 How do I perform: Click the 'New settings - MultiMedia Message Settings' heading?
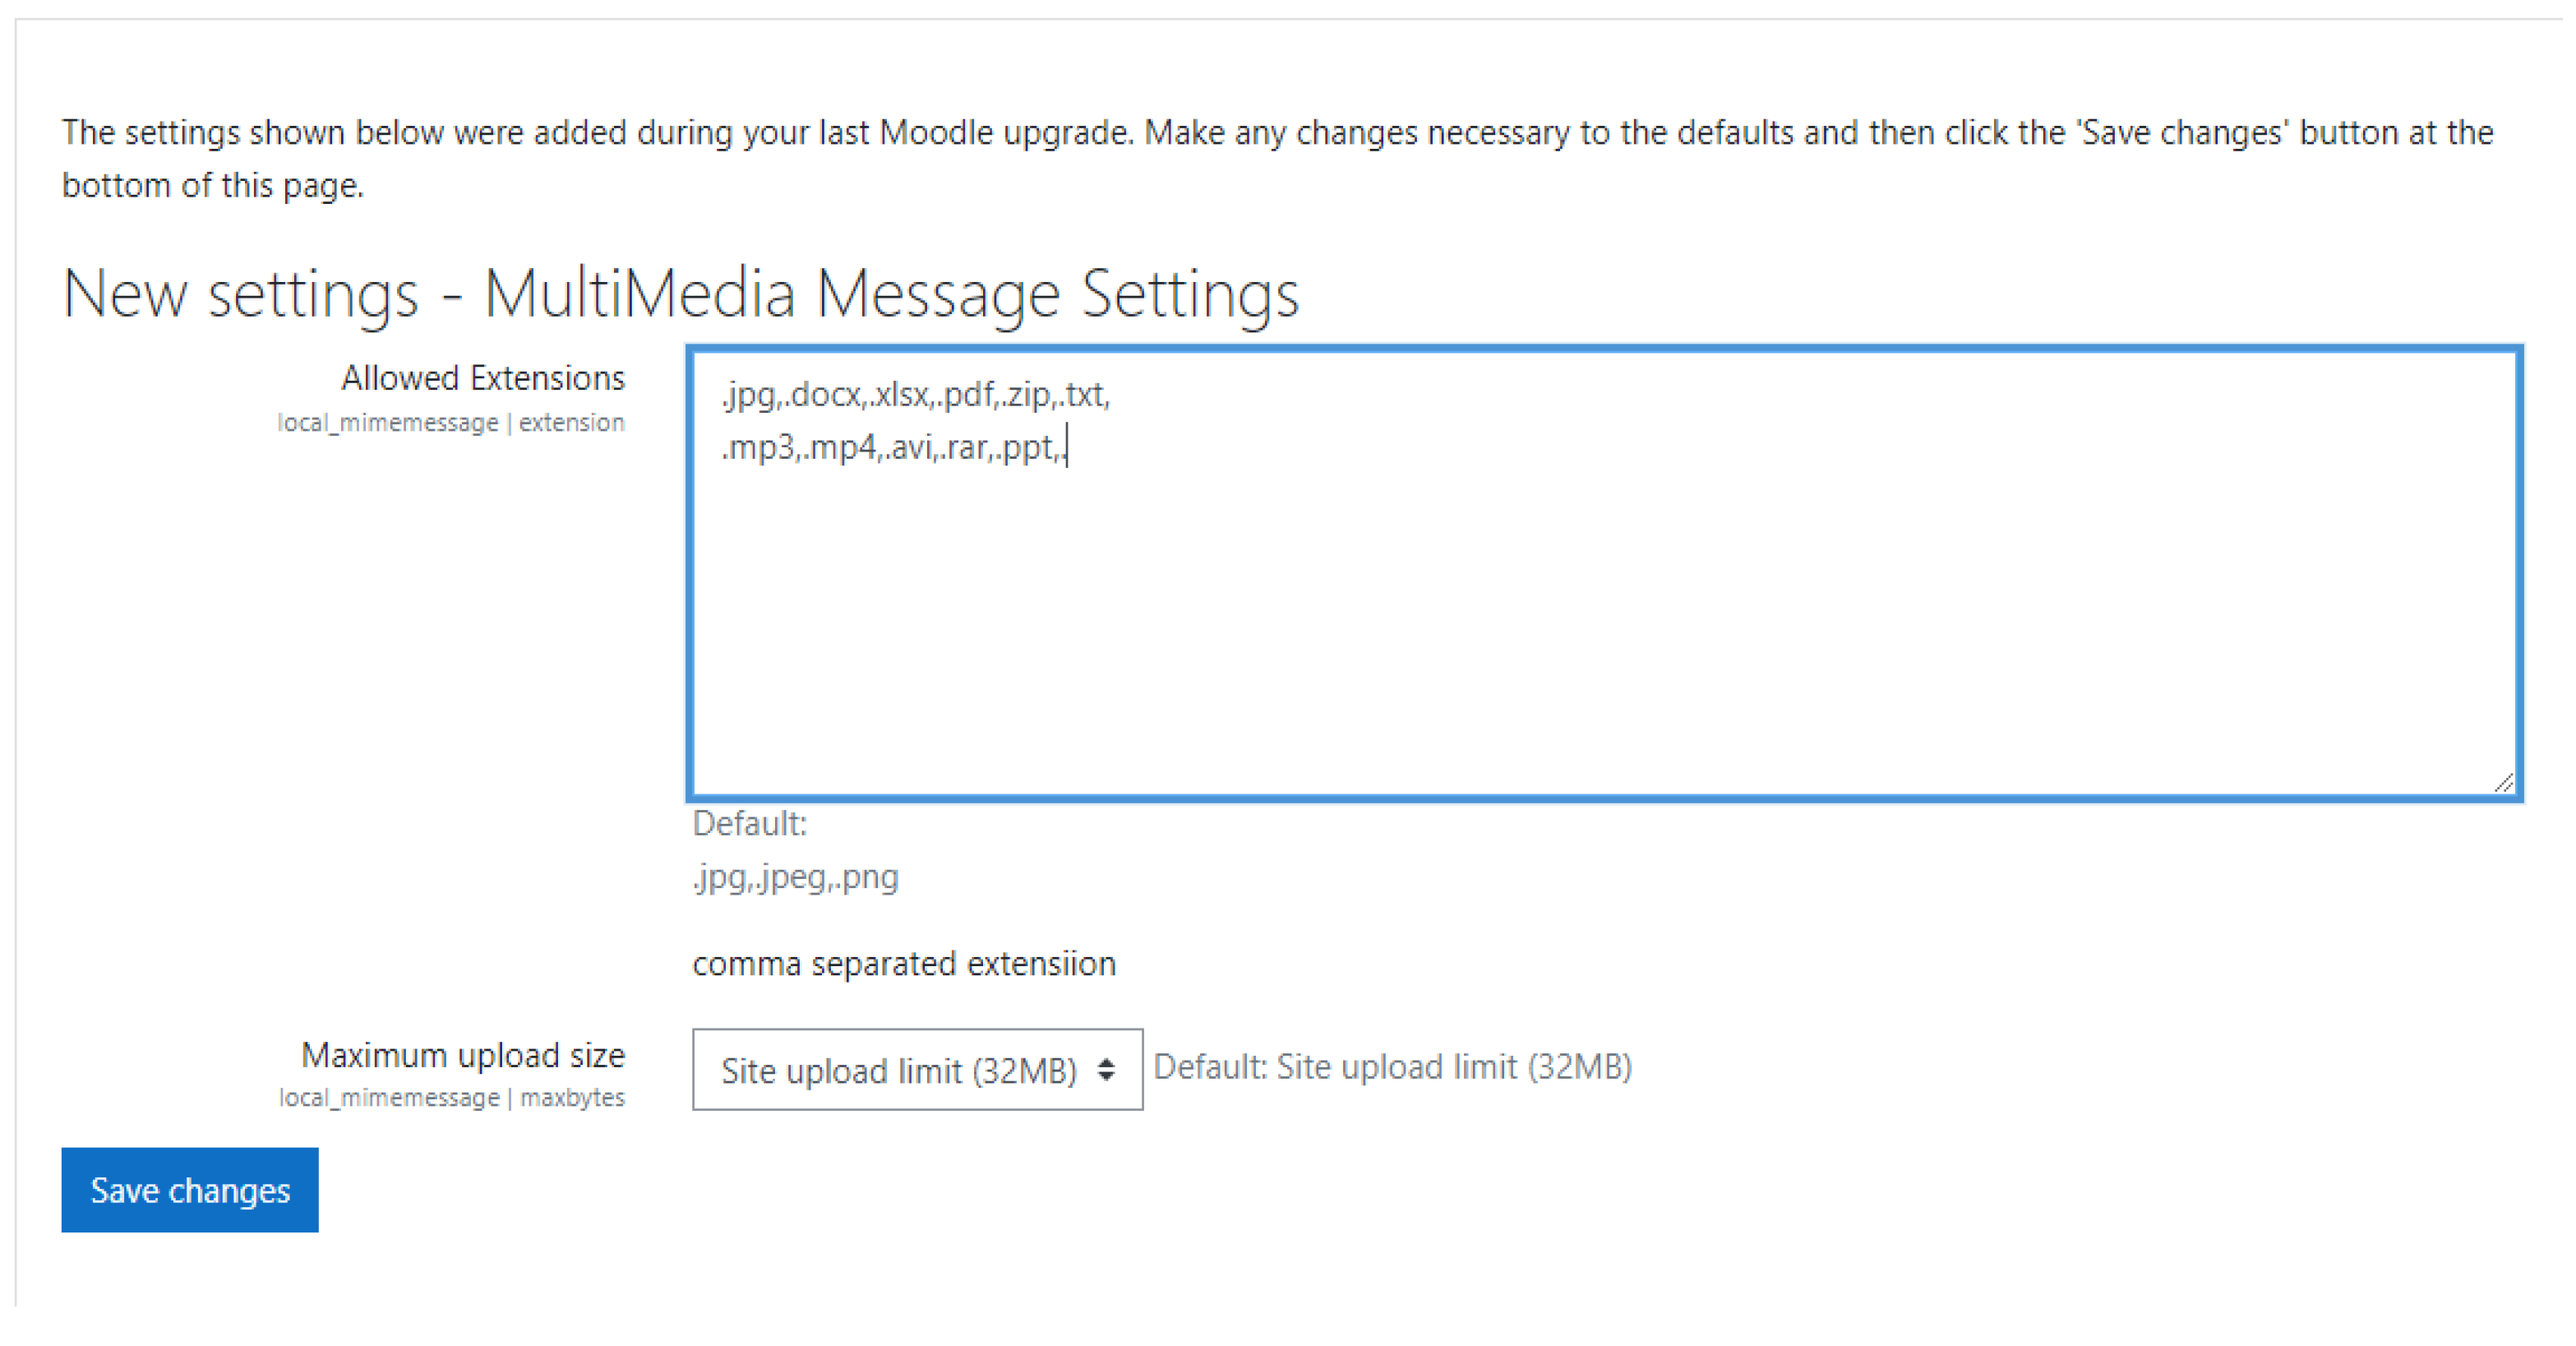[681, 294]
